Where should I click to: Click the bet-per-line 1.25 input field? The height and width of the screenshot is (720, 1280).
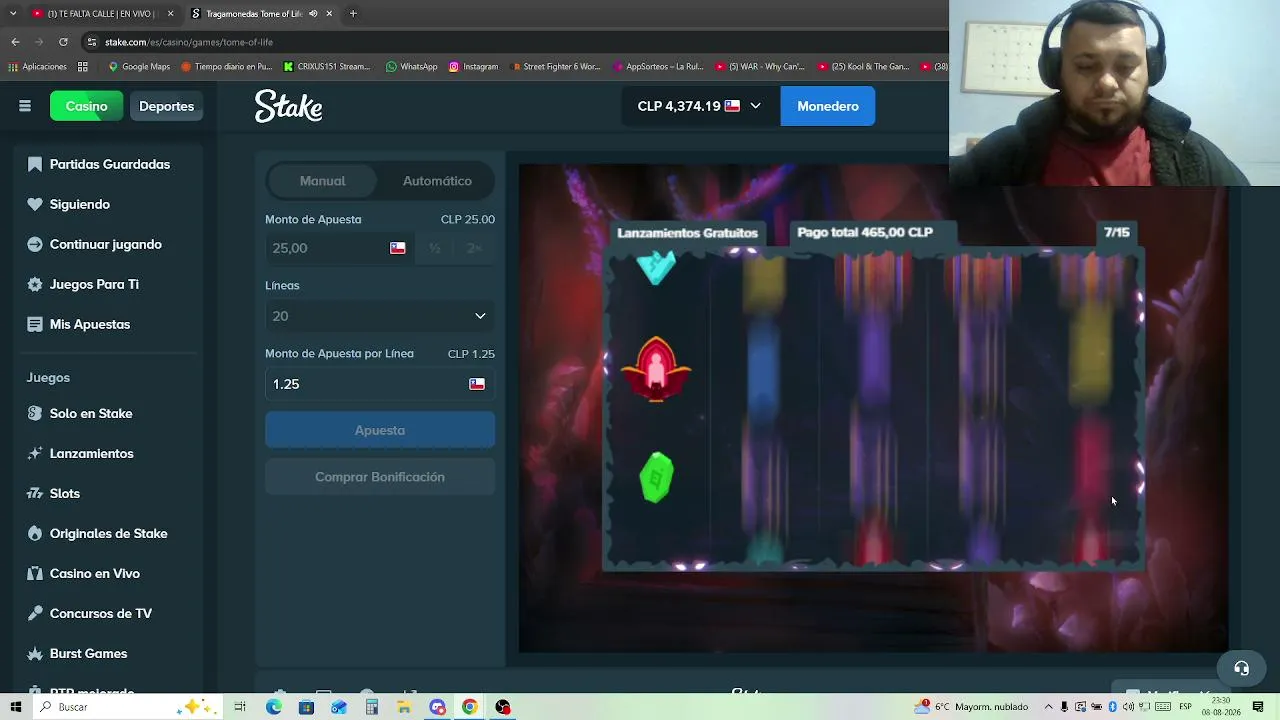click(x=380, y=384)
